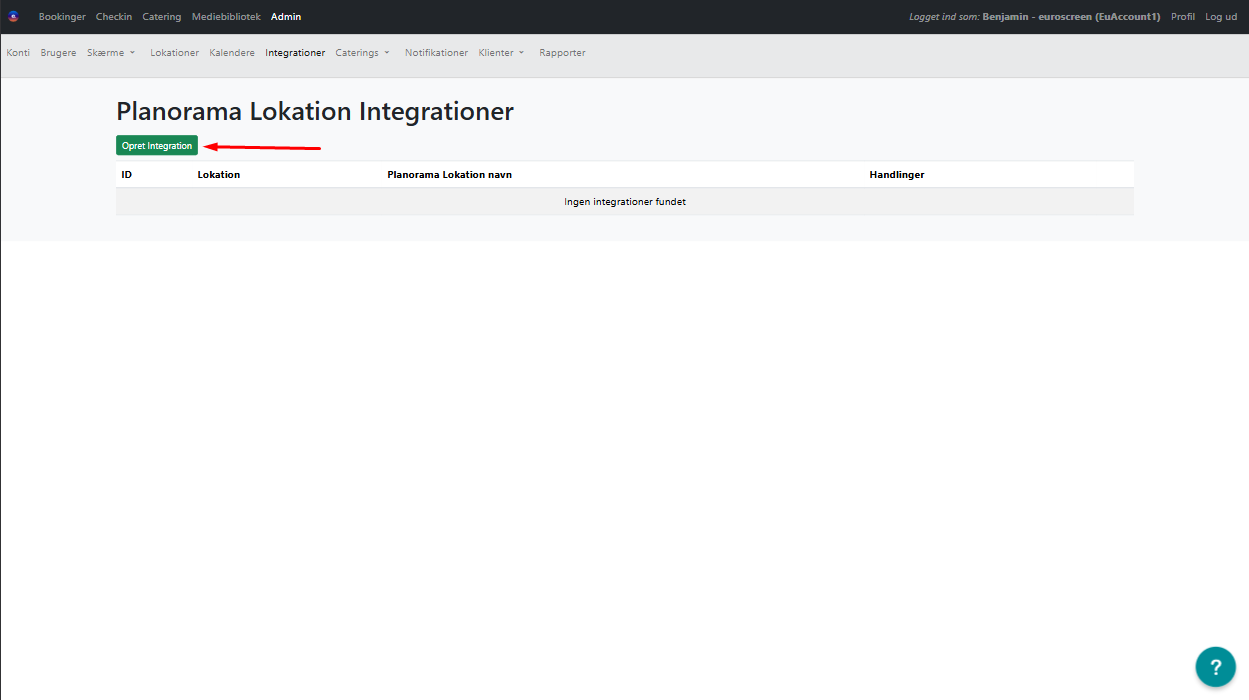The height and width of the screenshot is (700, 1249).
Task: Expand the Skærme dropdown menu
Action: [x=111, y=53]
